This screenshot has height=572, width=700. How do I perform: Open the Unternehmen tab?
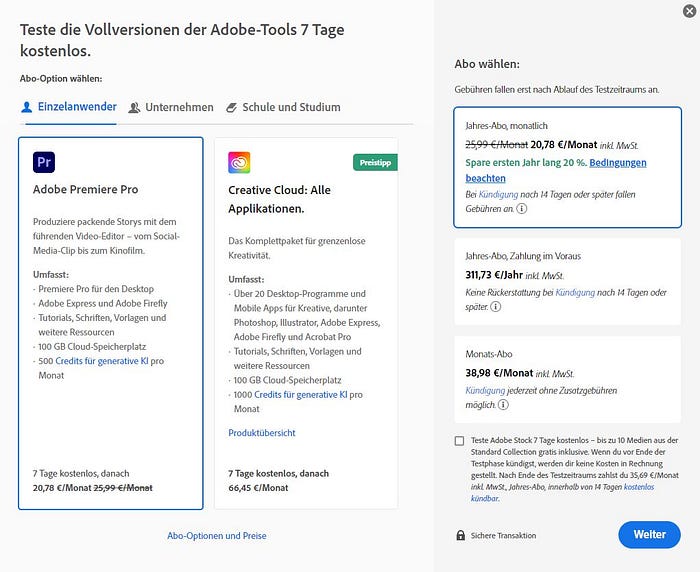point(171,107)
